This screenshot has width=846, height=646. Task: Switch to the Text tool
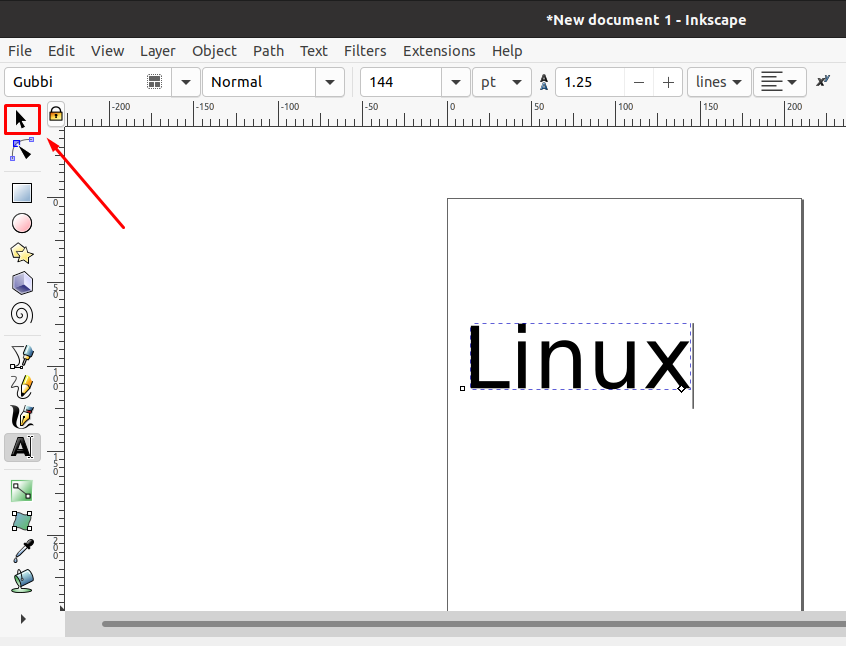[x=21, y=447]
